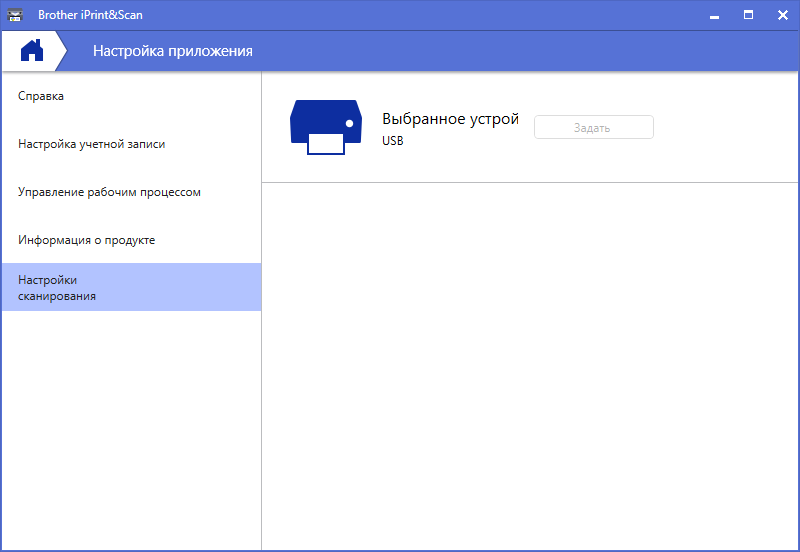Select Настройка учетной записи in sidebar

[92, 144]
